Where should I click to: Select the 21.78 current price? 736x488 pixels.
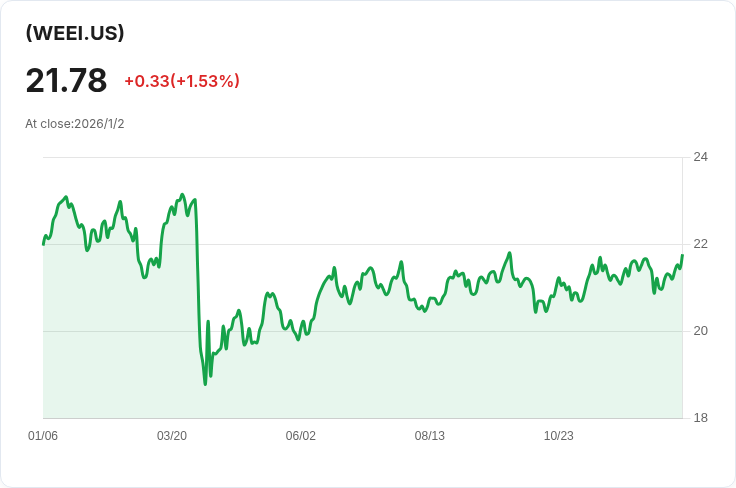(x=66, y=80)
